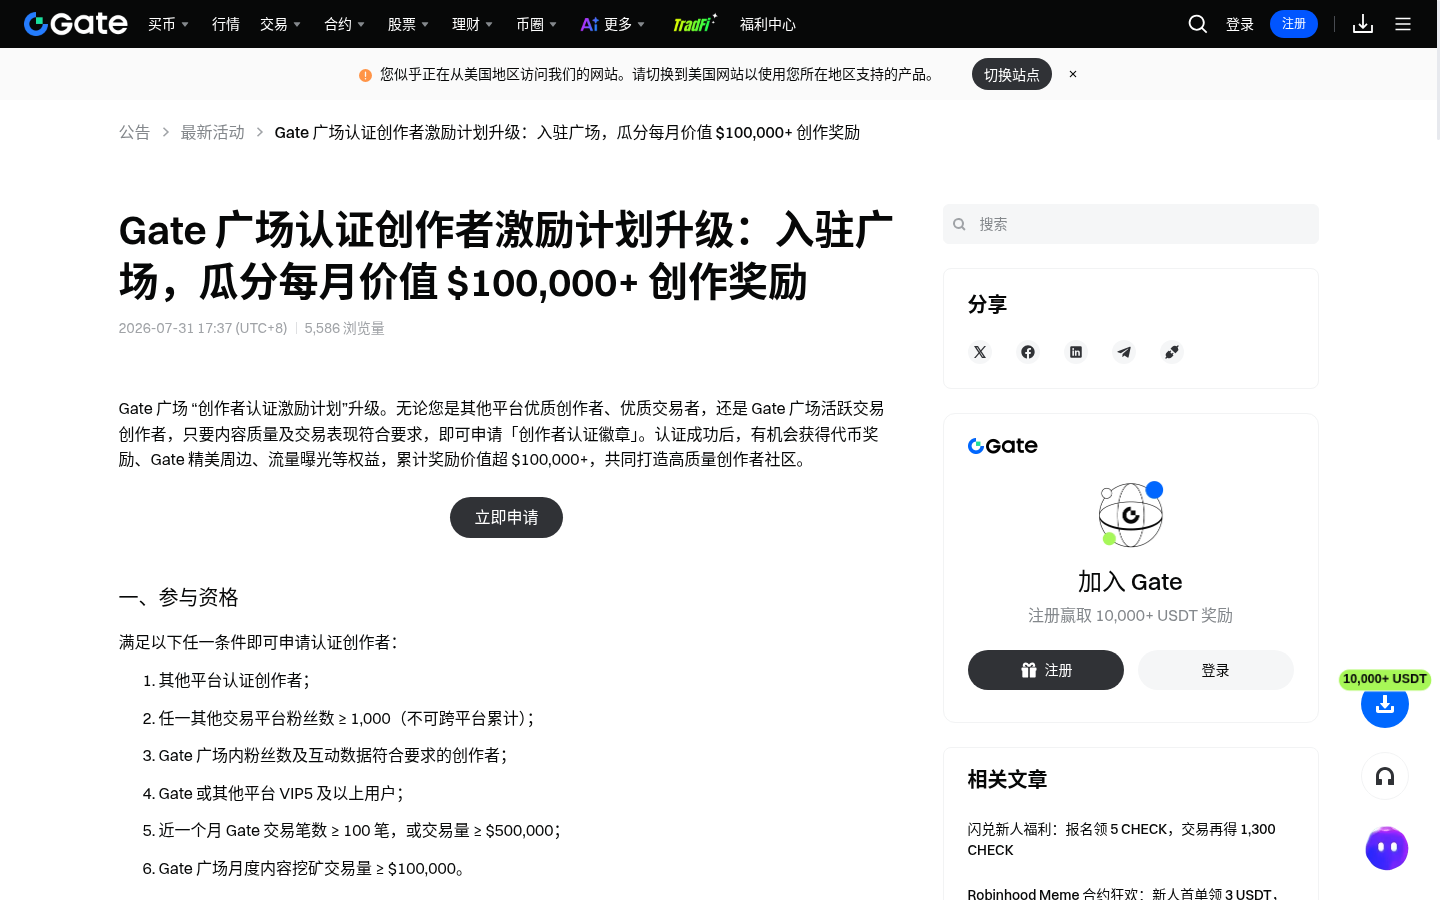Go to 公告 breadcrumb
The image size is (1440, 900).
134,132
